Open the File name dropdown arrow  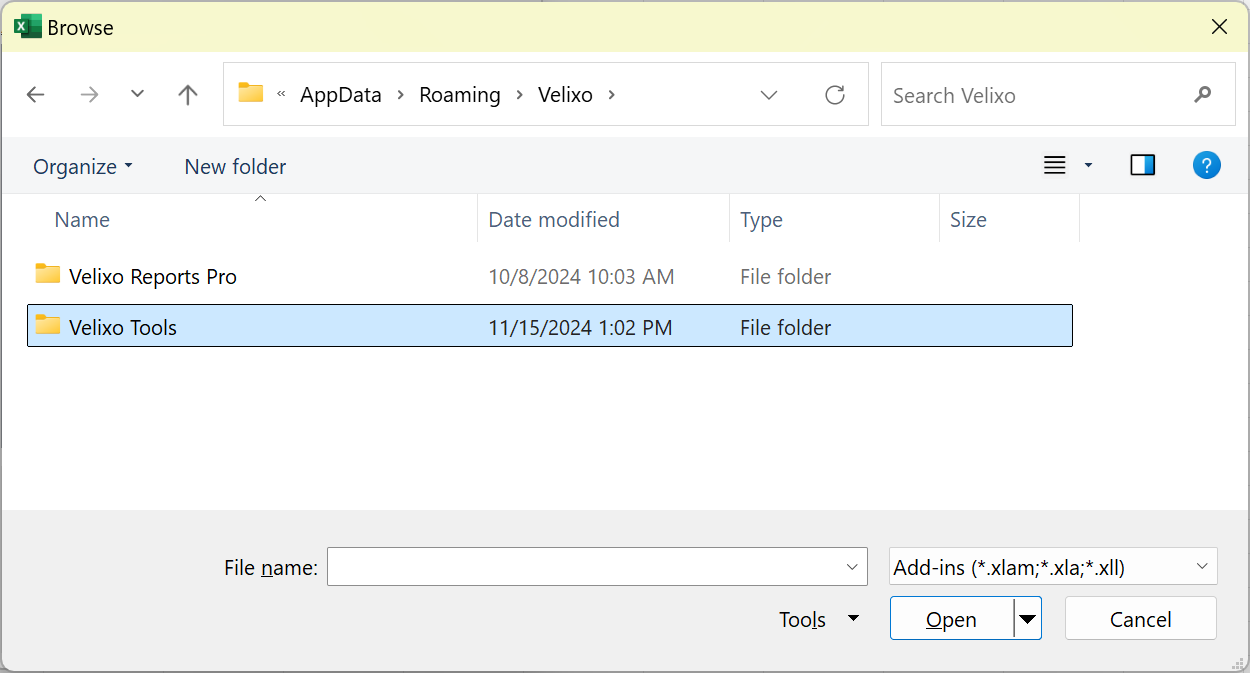(852, 567)
